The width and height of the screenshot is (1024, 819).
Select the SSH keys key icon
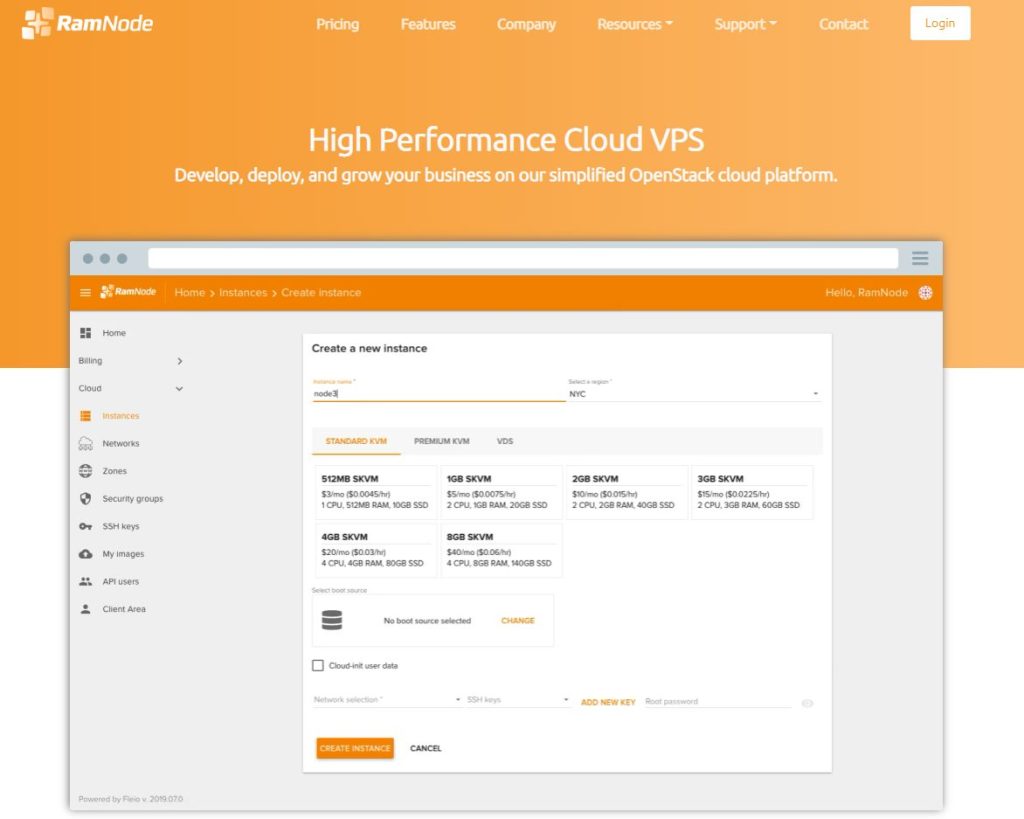[87, 526]
